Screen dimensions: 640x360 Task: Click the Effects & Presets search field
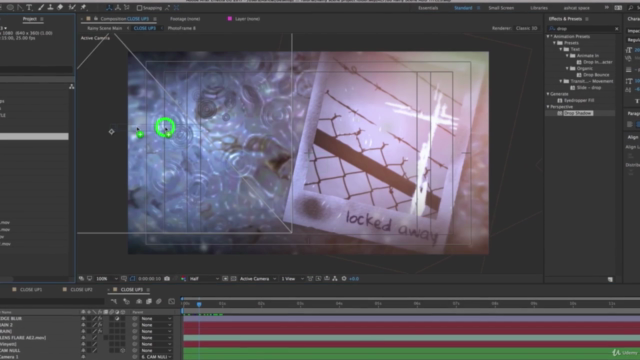[582, 29]
